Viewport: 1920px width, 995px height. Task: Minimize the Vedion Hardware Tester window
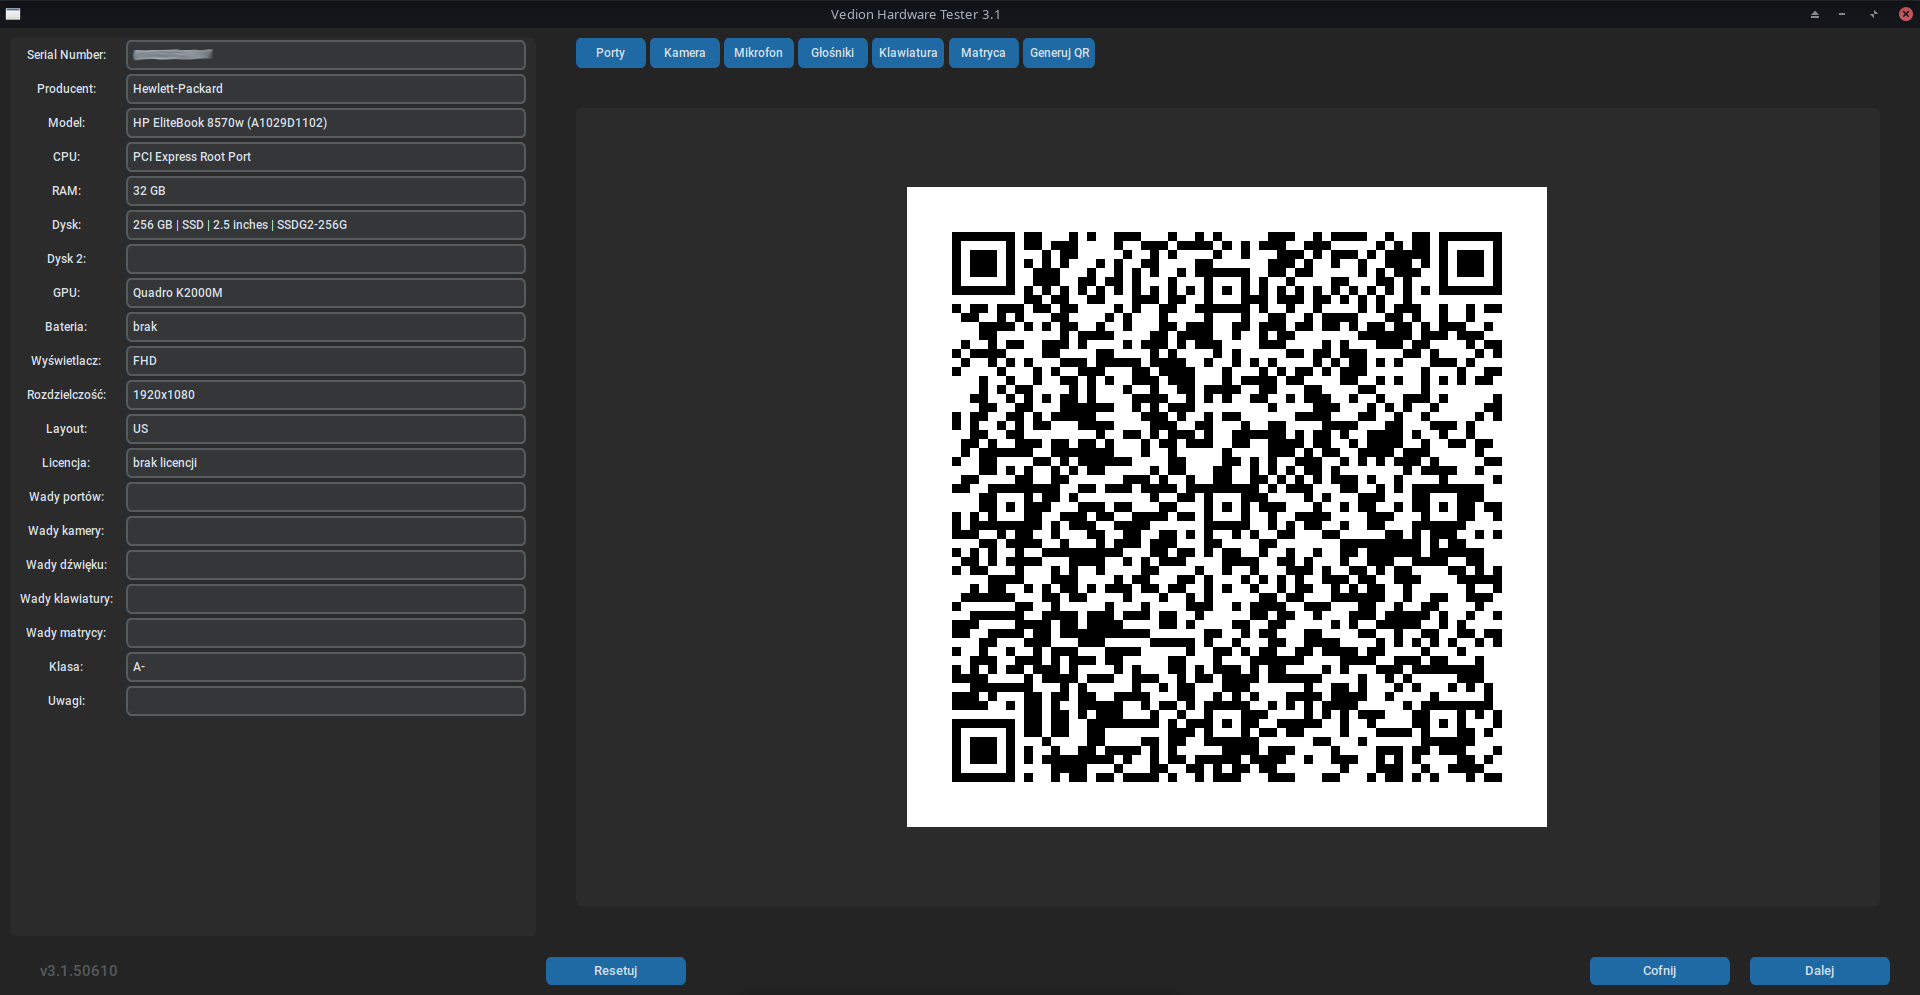tap(1842, 14)
